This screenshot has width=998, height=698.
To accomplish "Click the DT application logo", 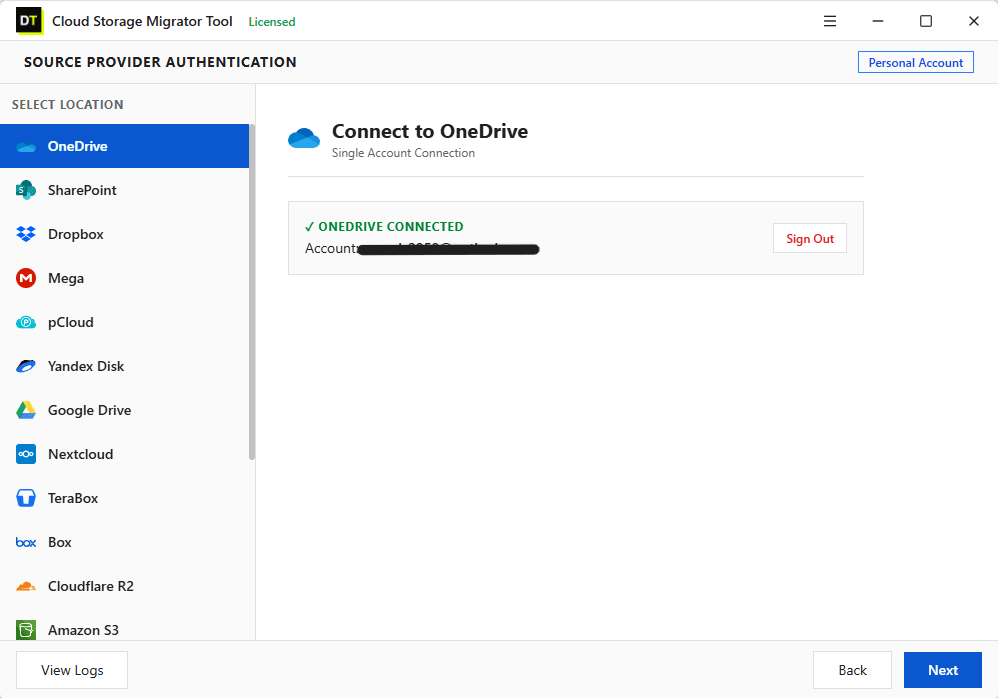I will tap(29, 21).
